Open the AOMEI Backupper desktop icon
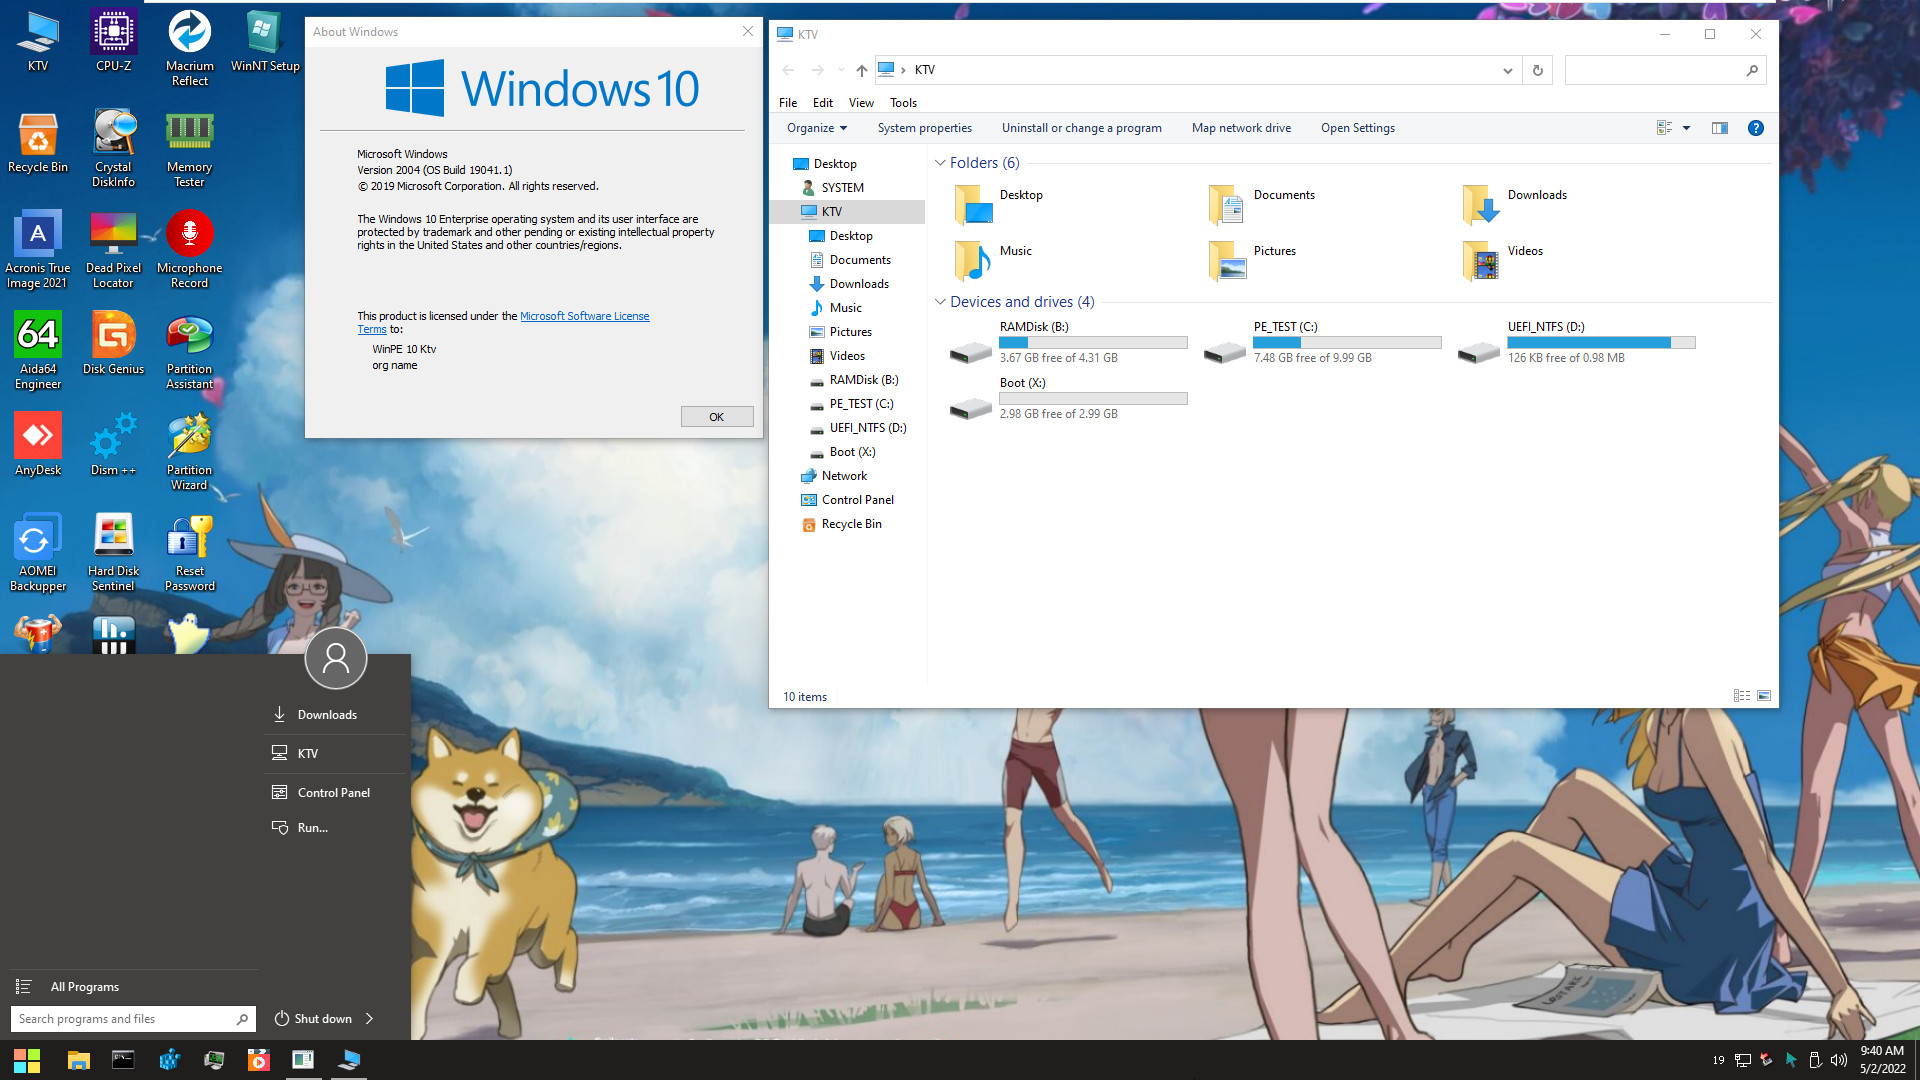1920x1080 pixels. [38, 552]
